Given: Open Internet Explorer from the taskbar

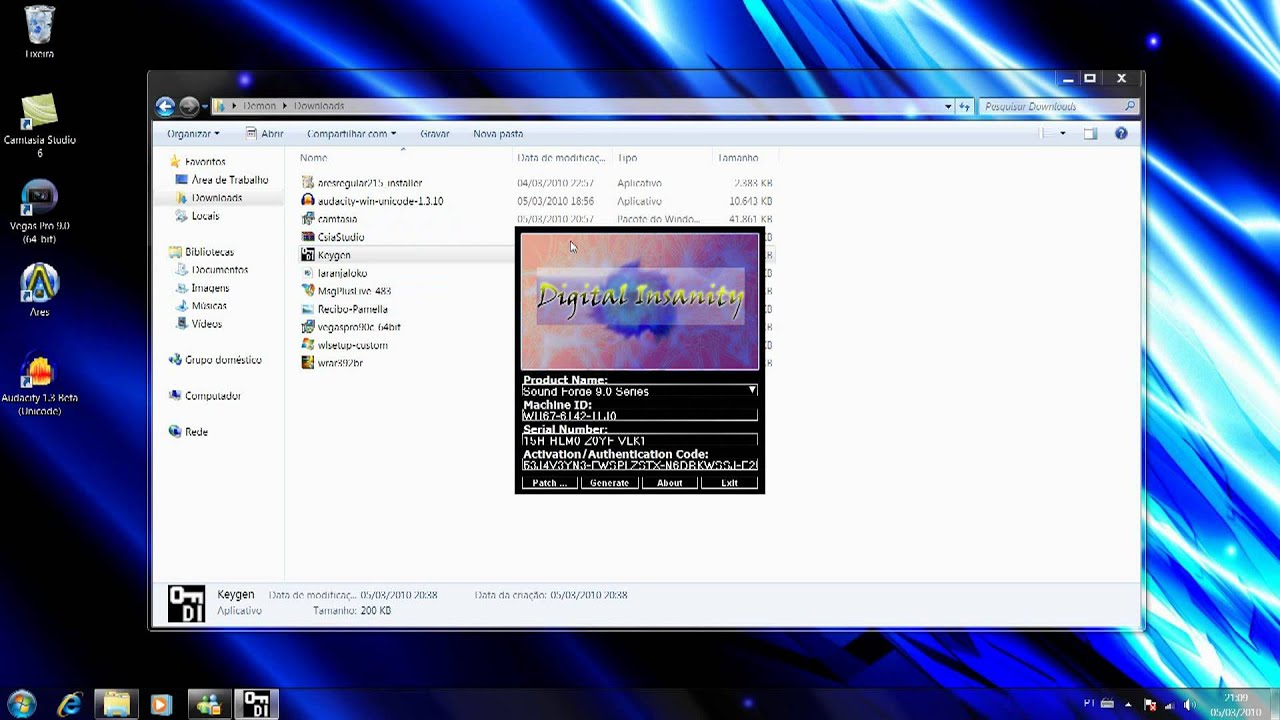Looking at the screenshot, I should (70, 704).
